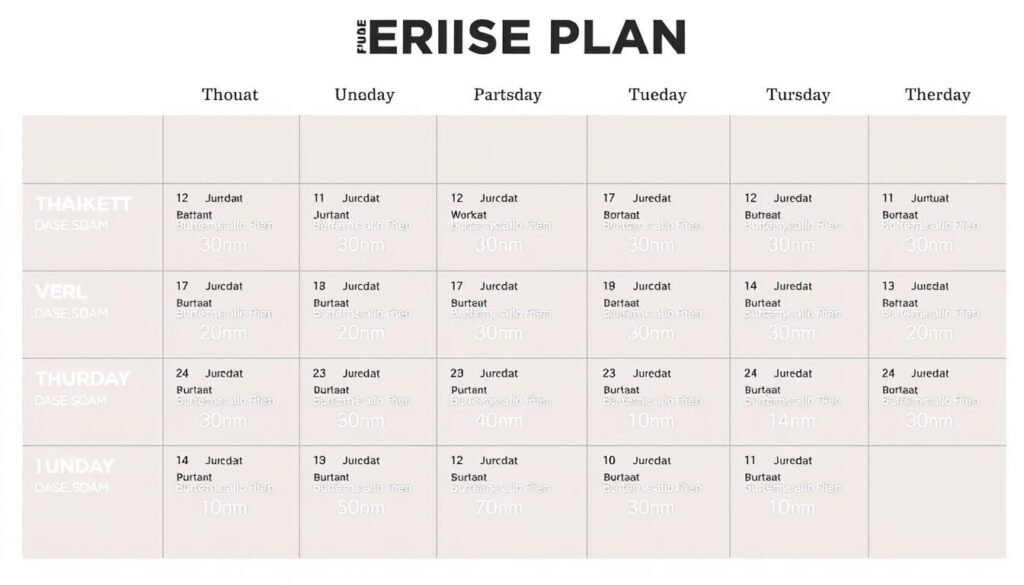
Task: Select the THAIKETT row label
Action: (x=84, y=204)
